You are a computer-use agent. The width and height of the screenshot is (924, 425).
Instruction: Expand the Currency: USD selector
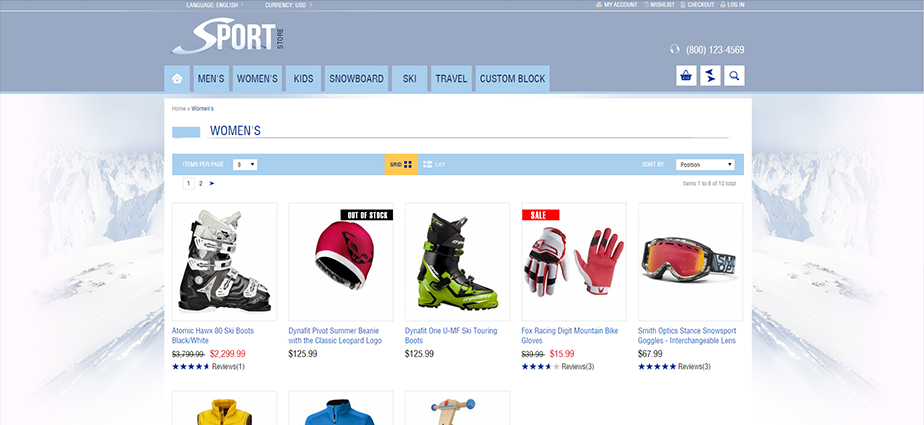tap(289, 5)
